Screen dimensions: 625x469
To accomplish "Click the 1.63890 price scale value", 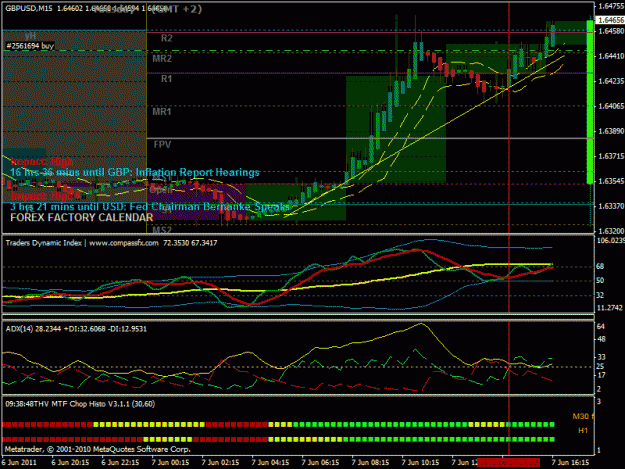I will 611,131.
